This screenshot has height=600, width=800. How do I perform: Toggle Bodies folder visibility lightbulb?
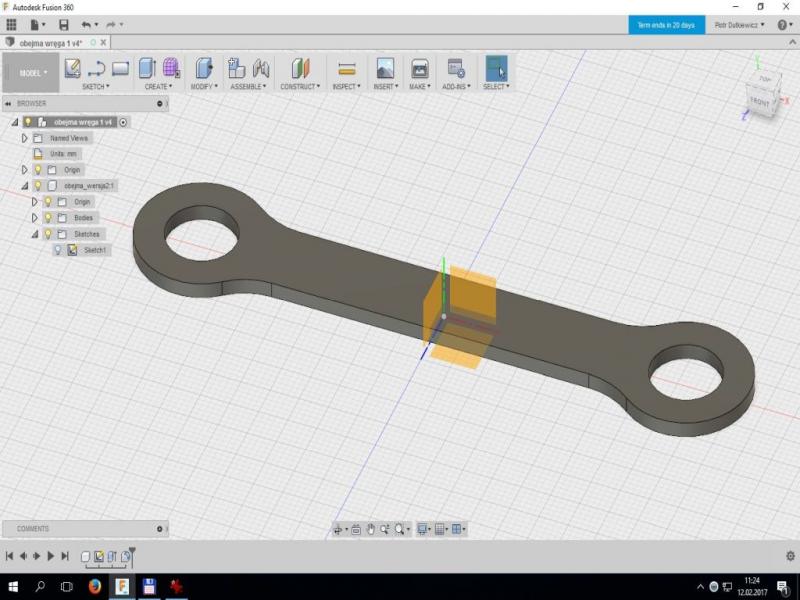(x=47, y=218)
